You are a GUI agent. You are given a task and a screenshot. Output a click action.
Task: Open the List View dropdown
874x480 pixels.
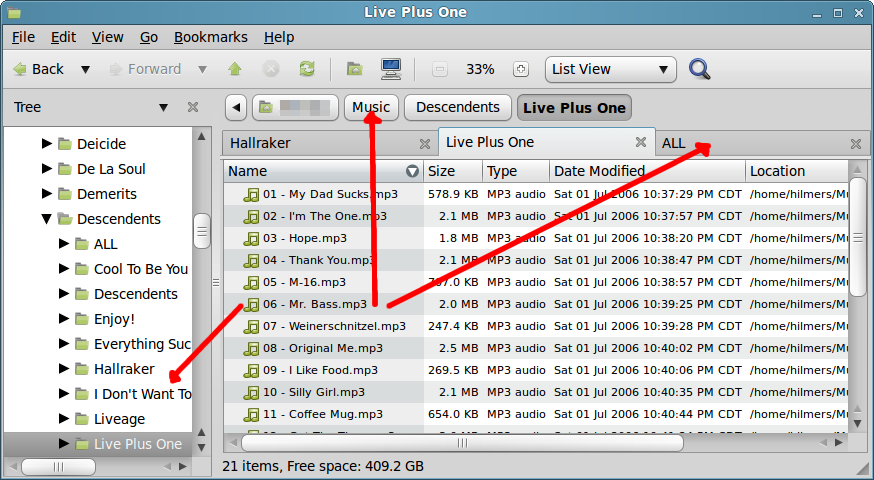pyautogui.click(x=610, y=69)
